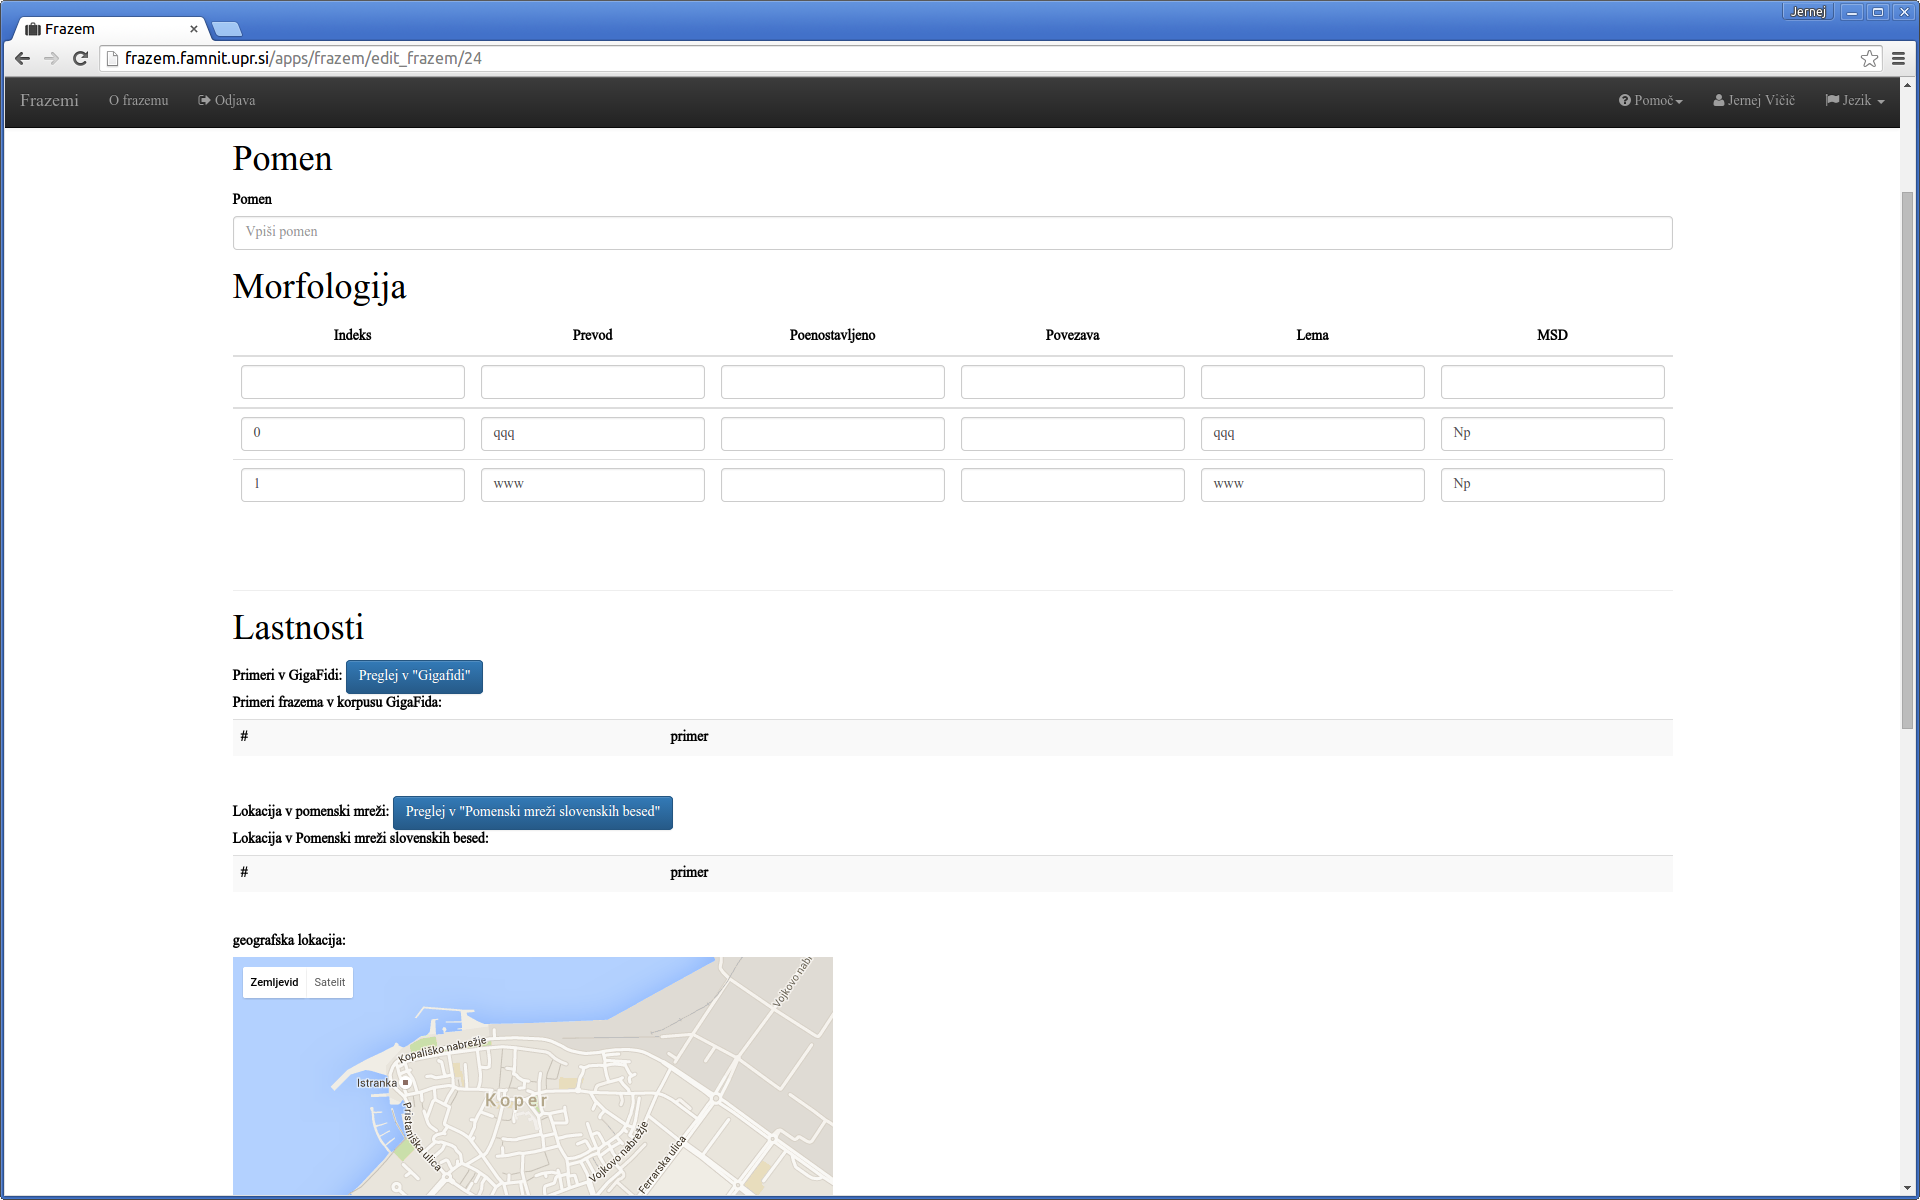Screen dimensions: 1920x1200
Task: Click the Jernej user profile button
Action: (1808, 12)
